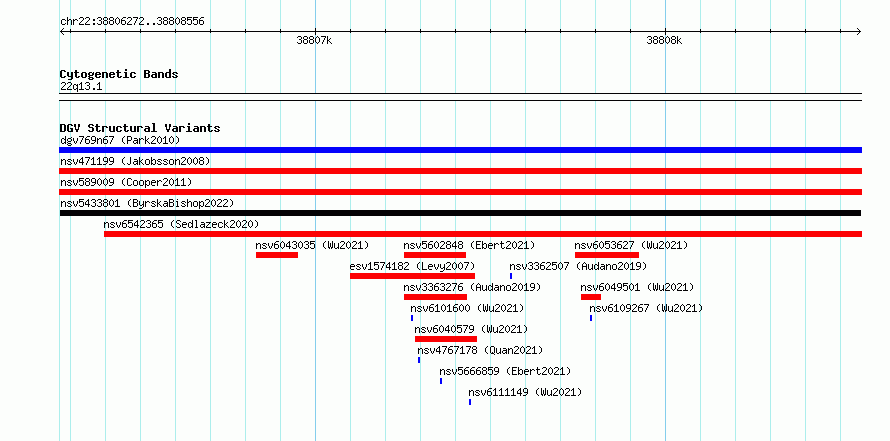Click the red nsv589009 variant bar
The width and height of the screenshot is (890, 441).
pos(460,192)
